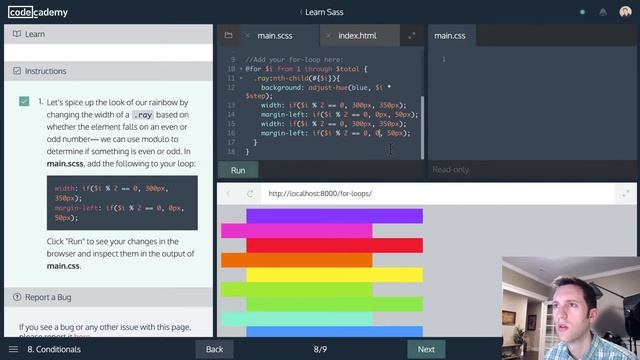This screenshot has height=360, width=640.
Task: Collapse the .ray:nth-child fold arrow
Action: (241, 78)
